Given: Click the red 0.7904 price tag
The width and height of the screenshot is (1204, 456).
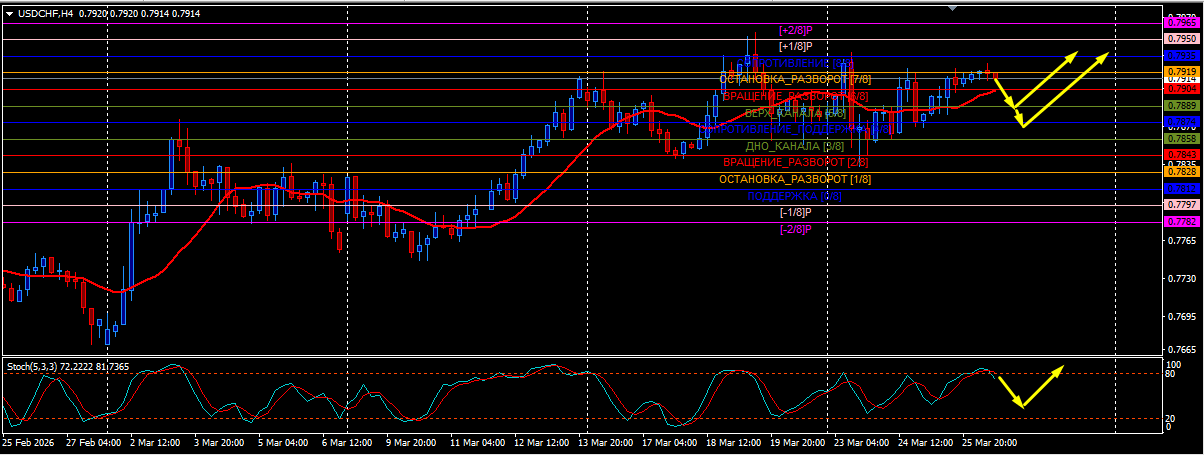Looking at the screenshot, I should [1181, 88].
